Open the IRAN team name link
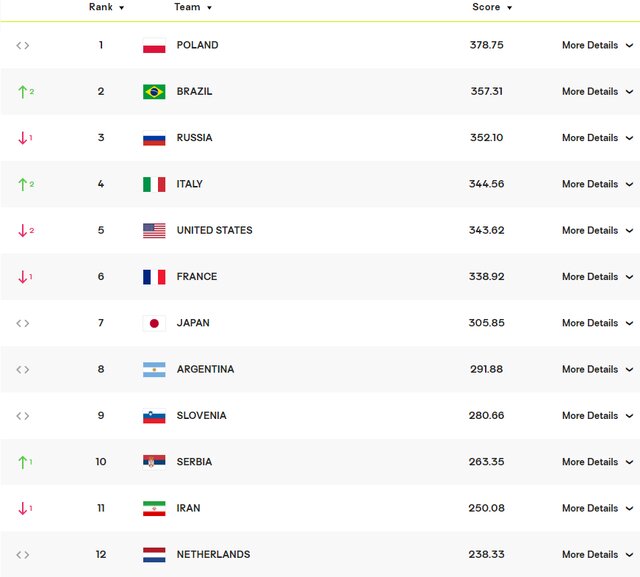The width and height of the screenshot is (640, 577). click(x=188, y=508)
